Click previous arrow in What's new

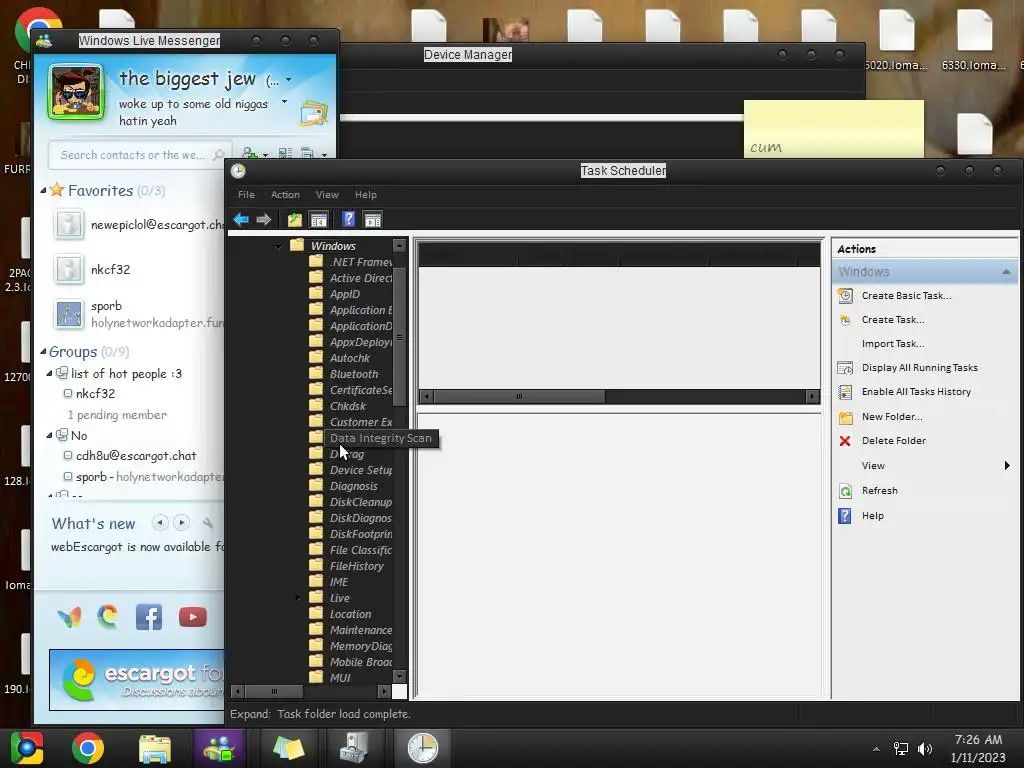(160, 522)
